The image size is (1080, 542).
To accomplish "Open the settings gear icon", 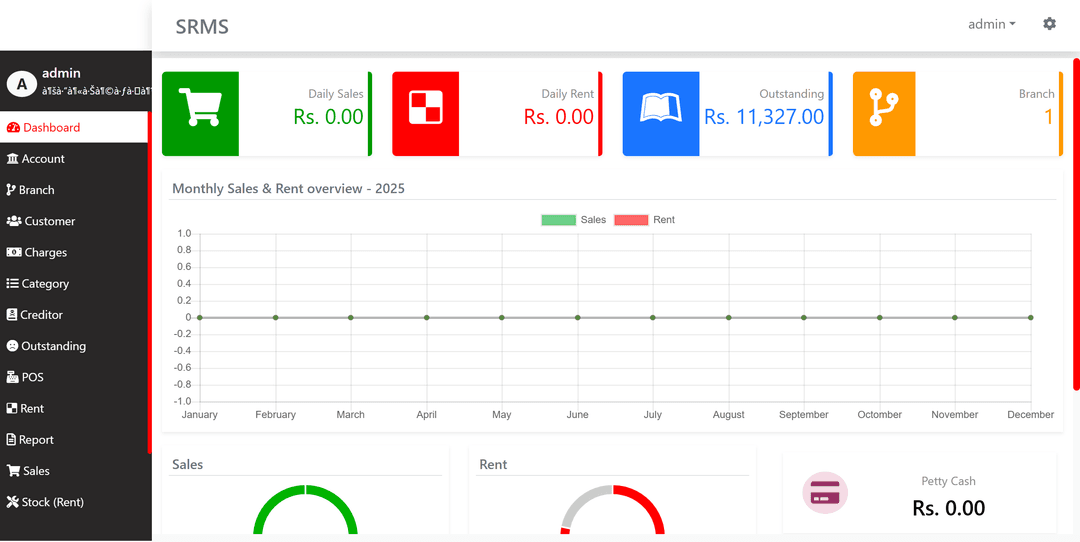I will (1049, 24).
